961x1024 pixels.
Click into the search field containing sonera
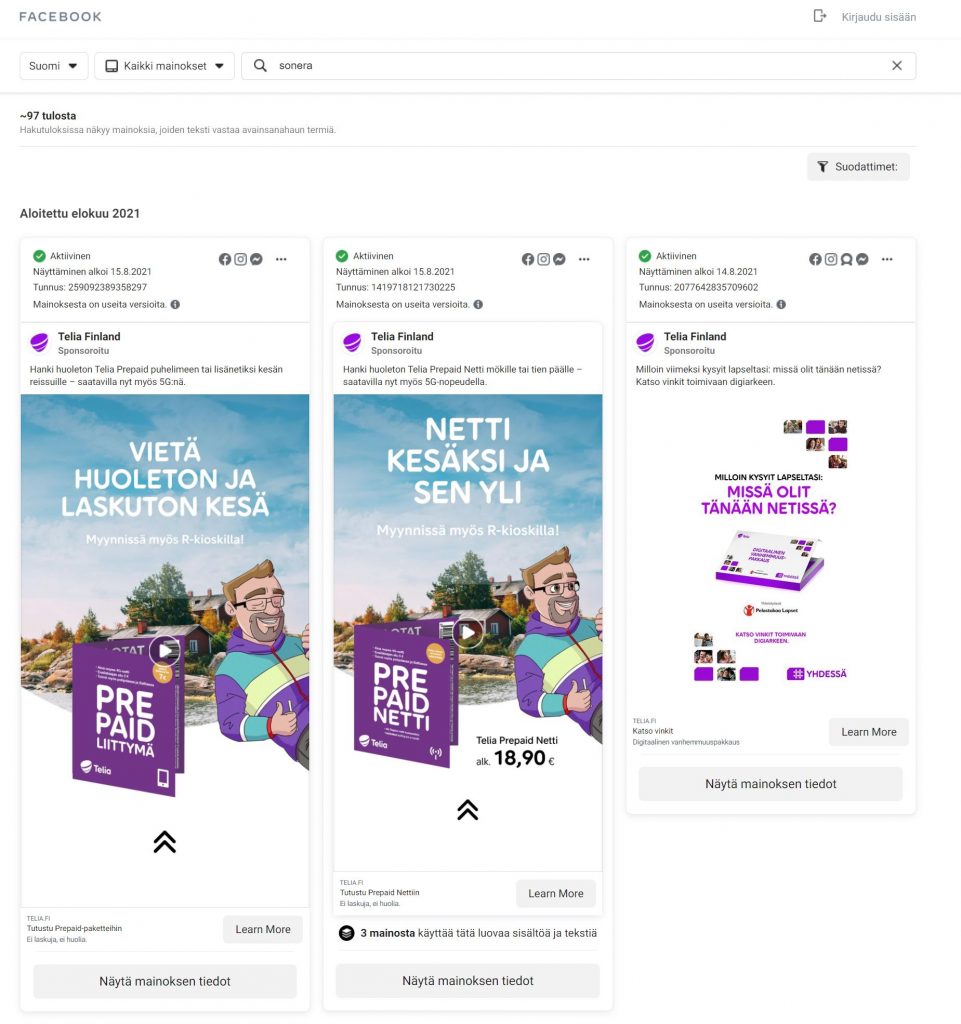tap(578, 66)
